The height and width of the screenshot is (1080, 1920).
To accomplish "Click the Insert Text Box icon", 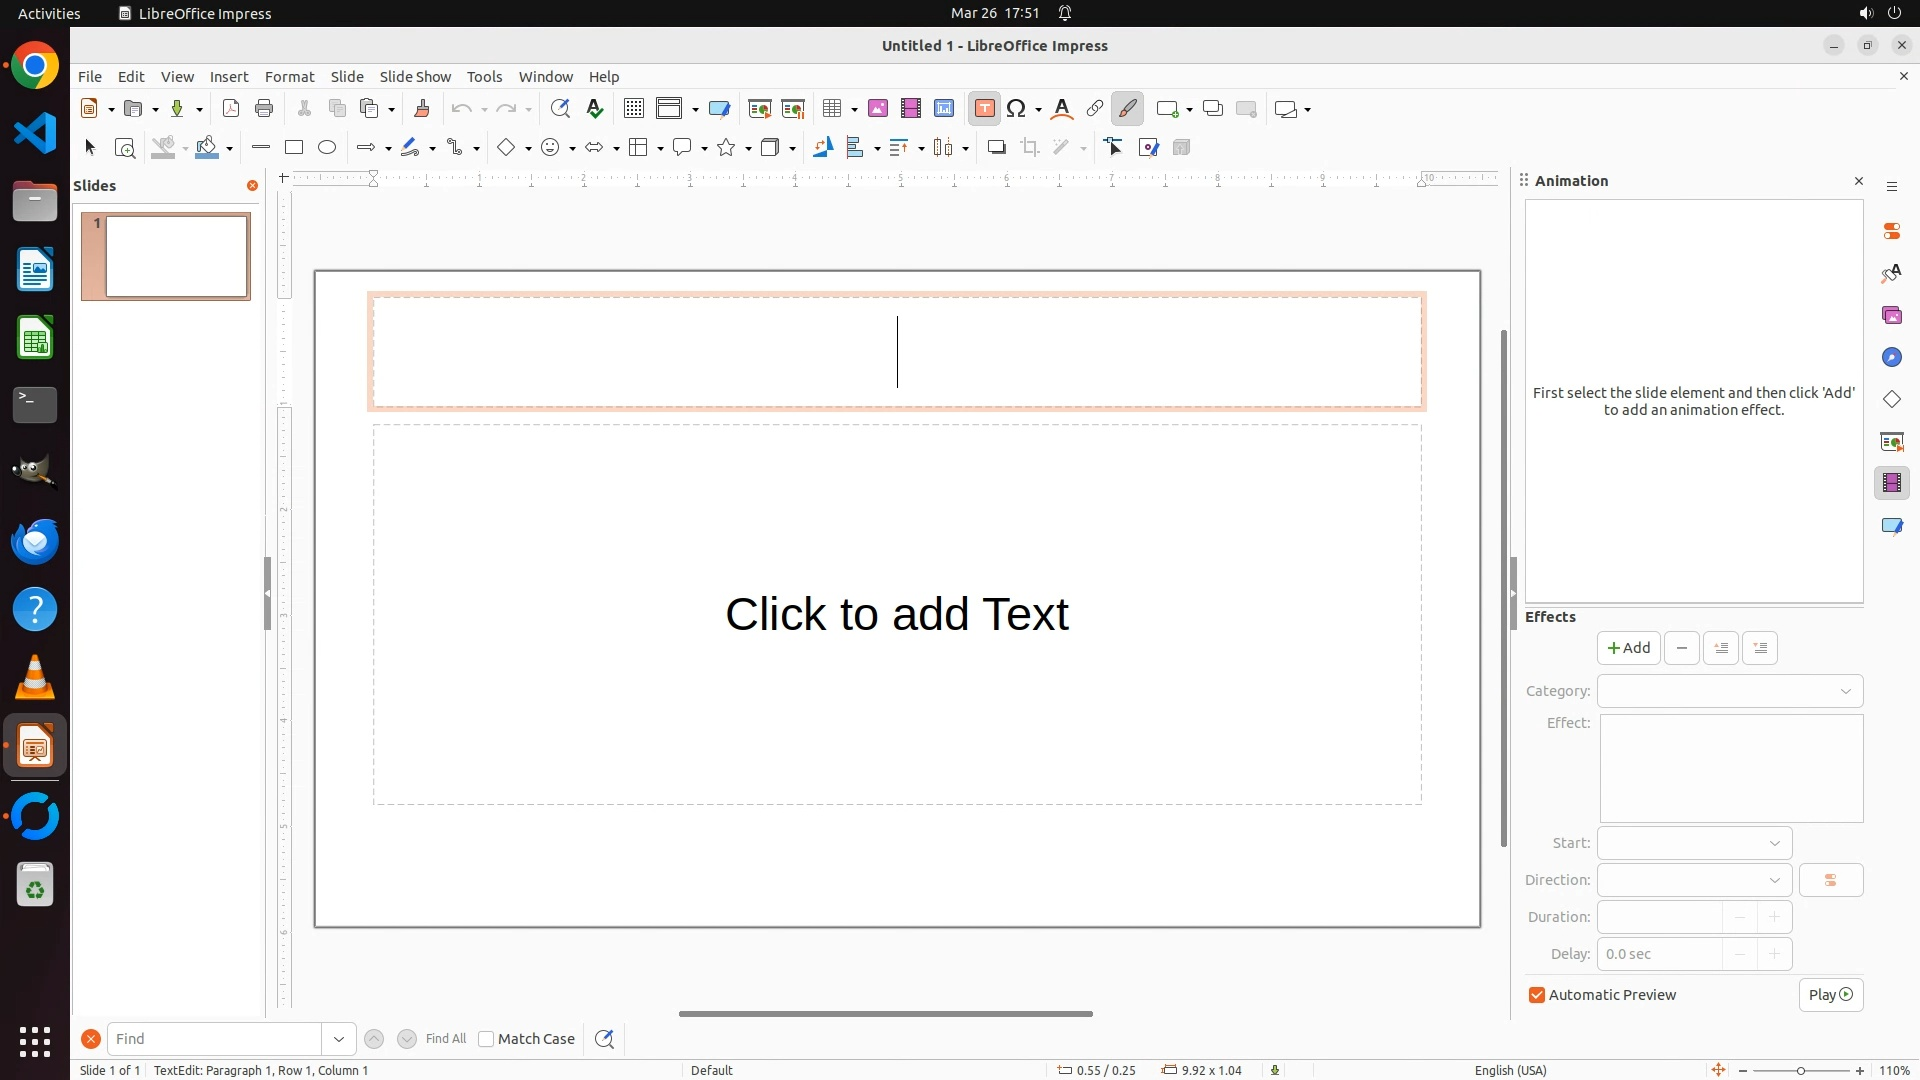I will click(x=984, y=109).
